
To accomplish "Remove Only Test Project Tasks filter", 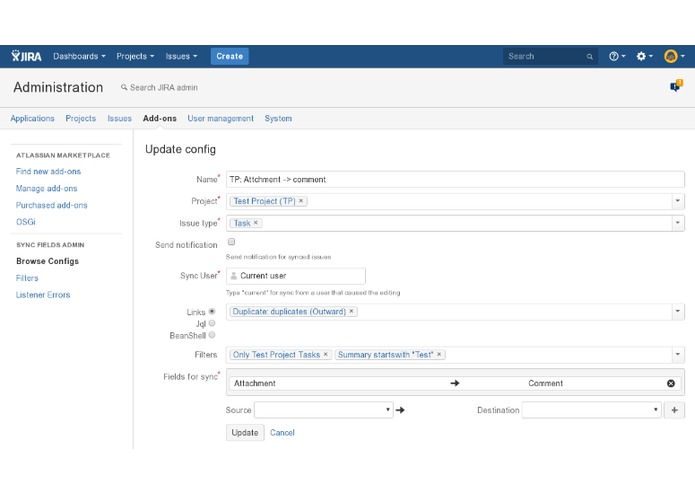I will coord(325,354).
